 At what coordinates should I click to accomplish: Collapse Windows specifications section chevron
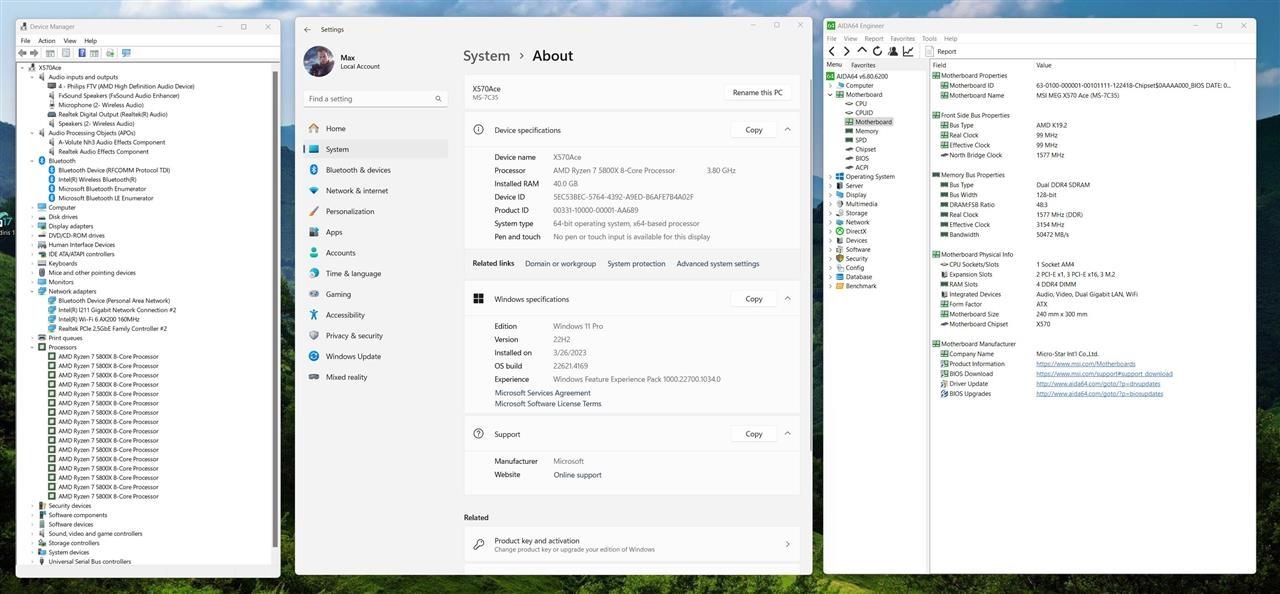coord(787,299)
